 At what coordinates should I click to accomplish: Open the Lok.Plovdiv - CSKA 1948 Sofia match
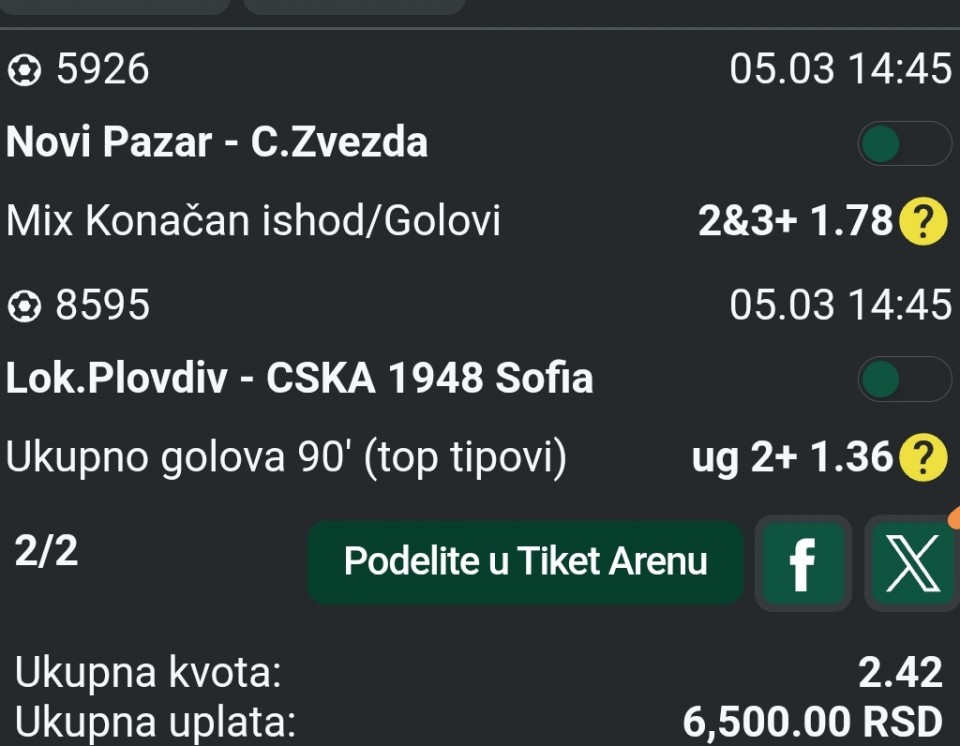[x=299, y=379]
